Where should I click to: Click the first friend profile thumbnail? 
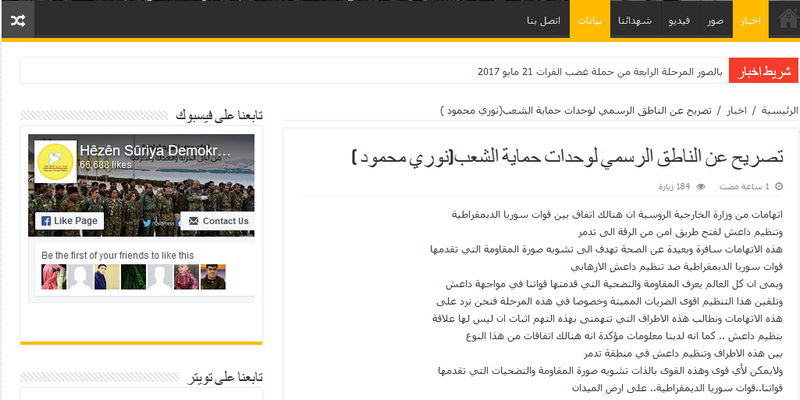tap(53, 276)
